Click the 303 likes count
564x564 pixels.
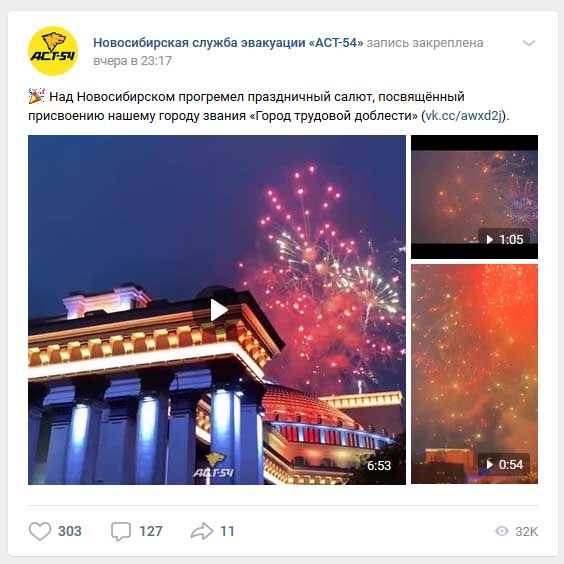(x=70, y=531)
